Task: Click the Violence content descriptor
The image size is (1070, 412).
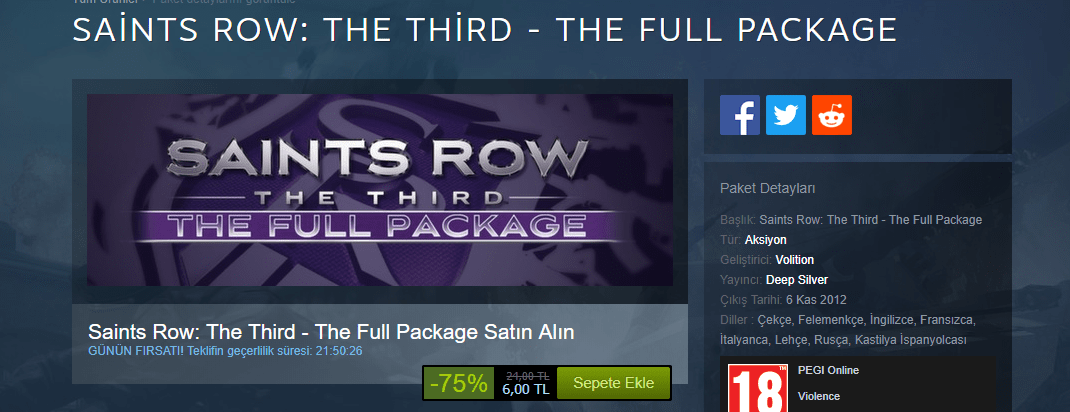Action: [x=819, y=396]
